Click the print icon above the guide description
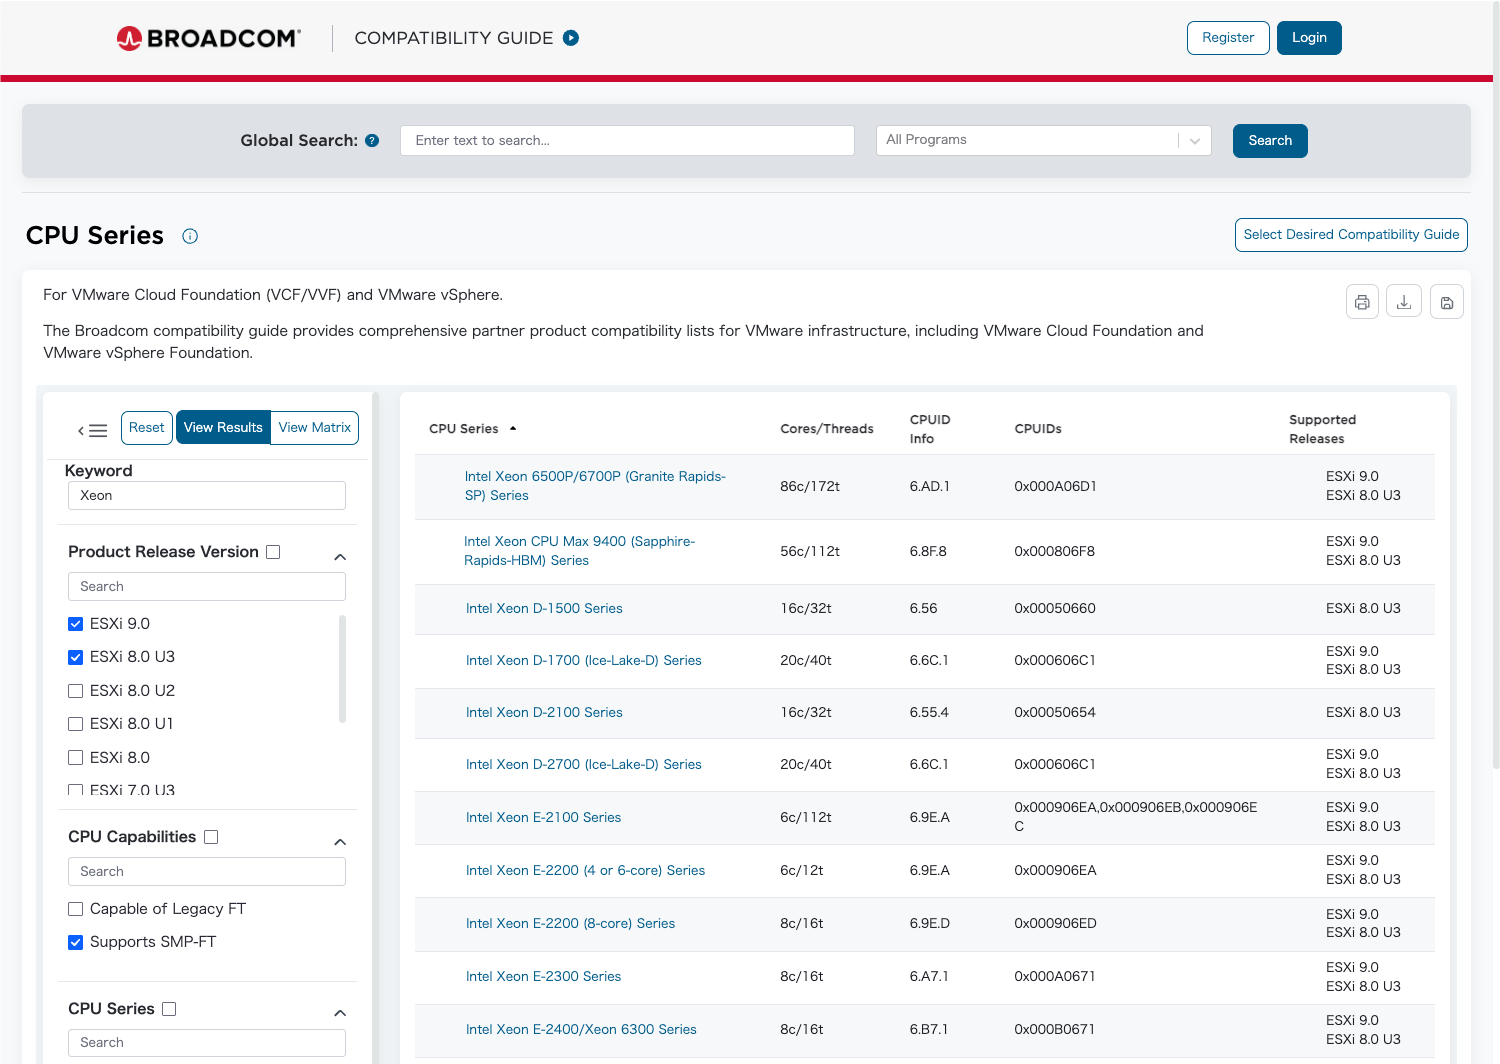The image size is (1500, 1064). point(1361,301)
